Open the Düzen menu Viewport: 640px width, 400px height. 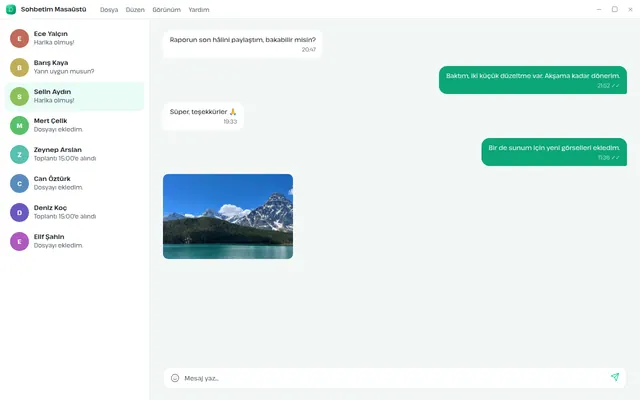coord(135,10)
